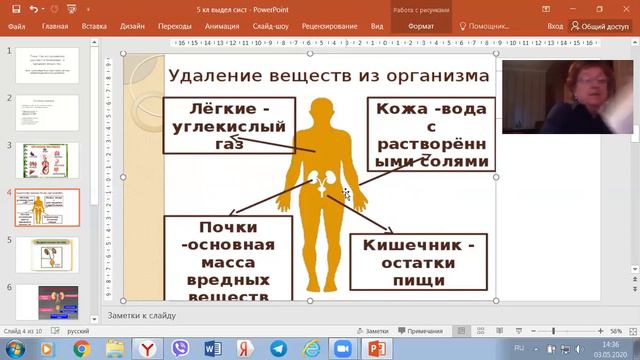The image size is (640, 360).
Task: Switch to Normal view icon
Action: [x=461, y=331]
